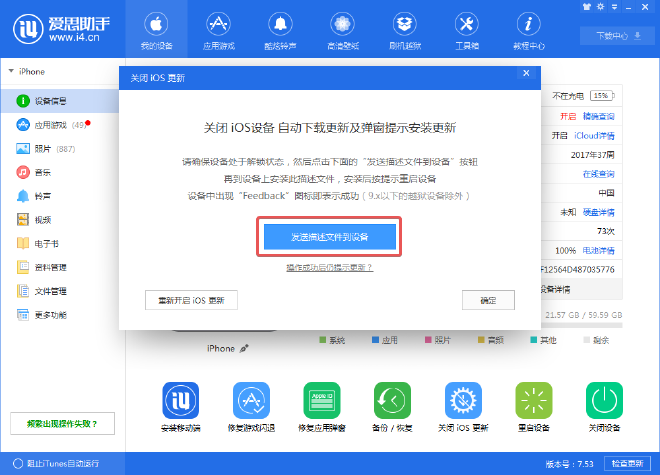Open the 应用游戏 apps and games tab
660x475 pixels.
pos(218,29)
